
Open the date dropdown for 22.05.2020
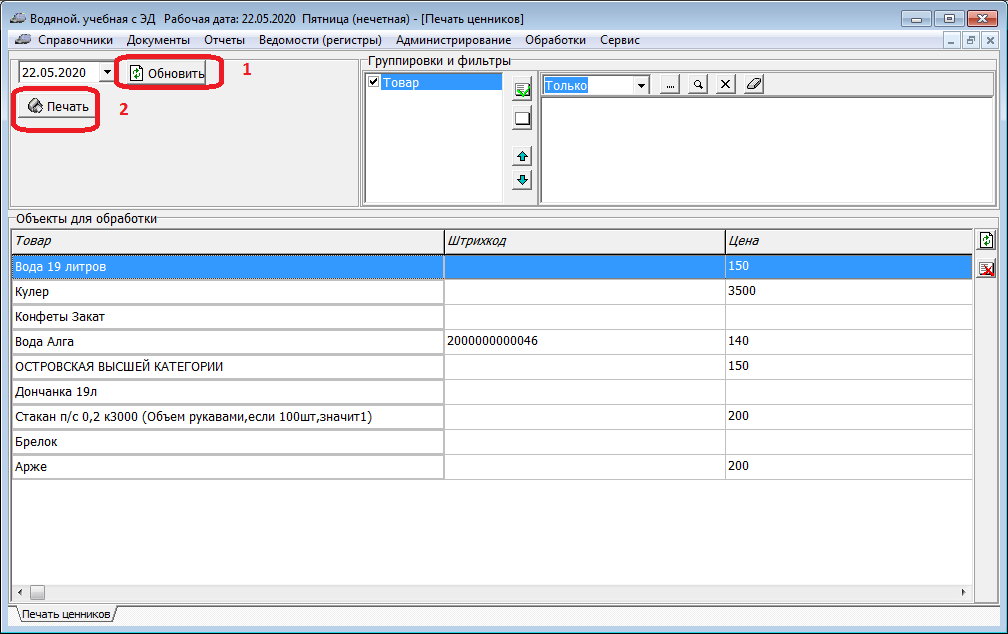click(x=107, y=73)
